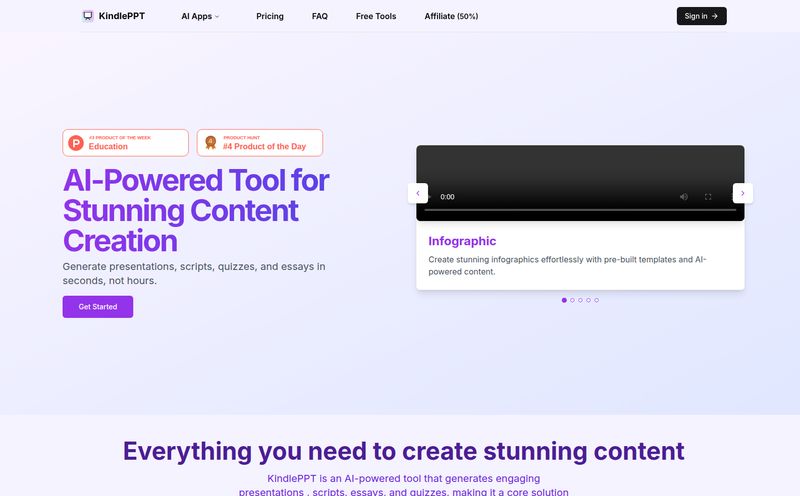Advance to the next carousel slide

743,193
